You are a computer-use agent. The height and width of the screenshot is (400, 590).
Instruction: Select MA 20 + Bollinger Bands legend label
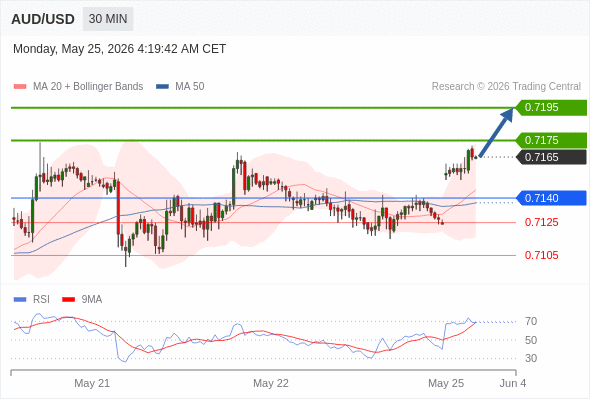point(88,87)
